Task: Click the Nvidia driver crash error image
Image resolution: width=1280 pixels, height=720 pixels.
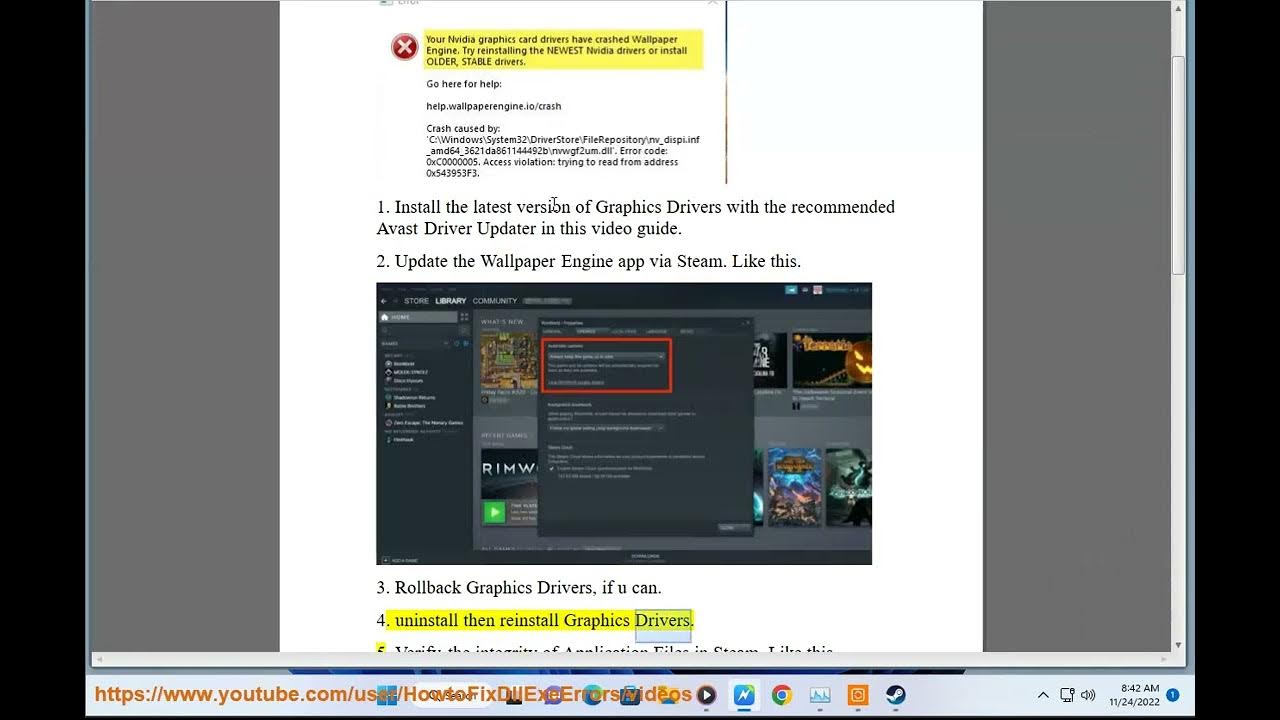Action: tap(551, 92)
